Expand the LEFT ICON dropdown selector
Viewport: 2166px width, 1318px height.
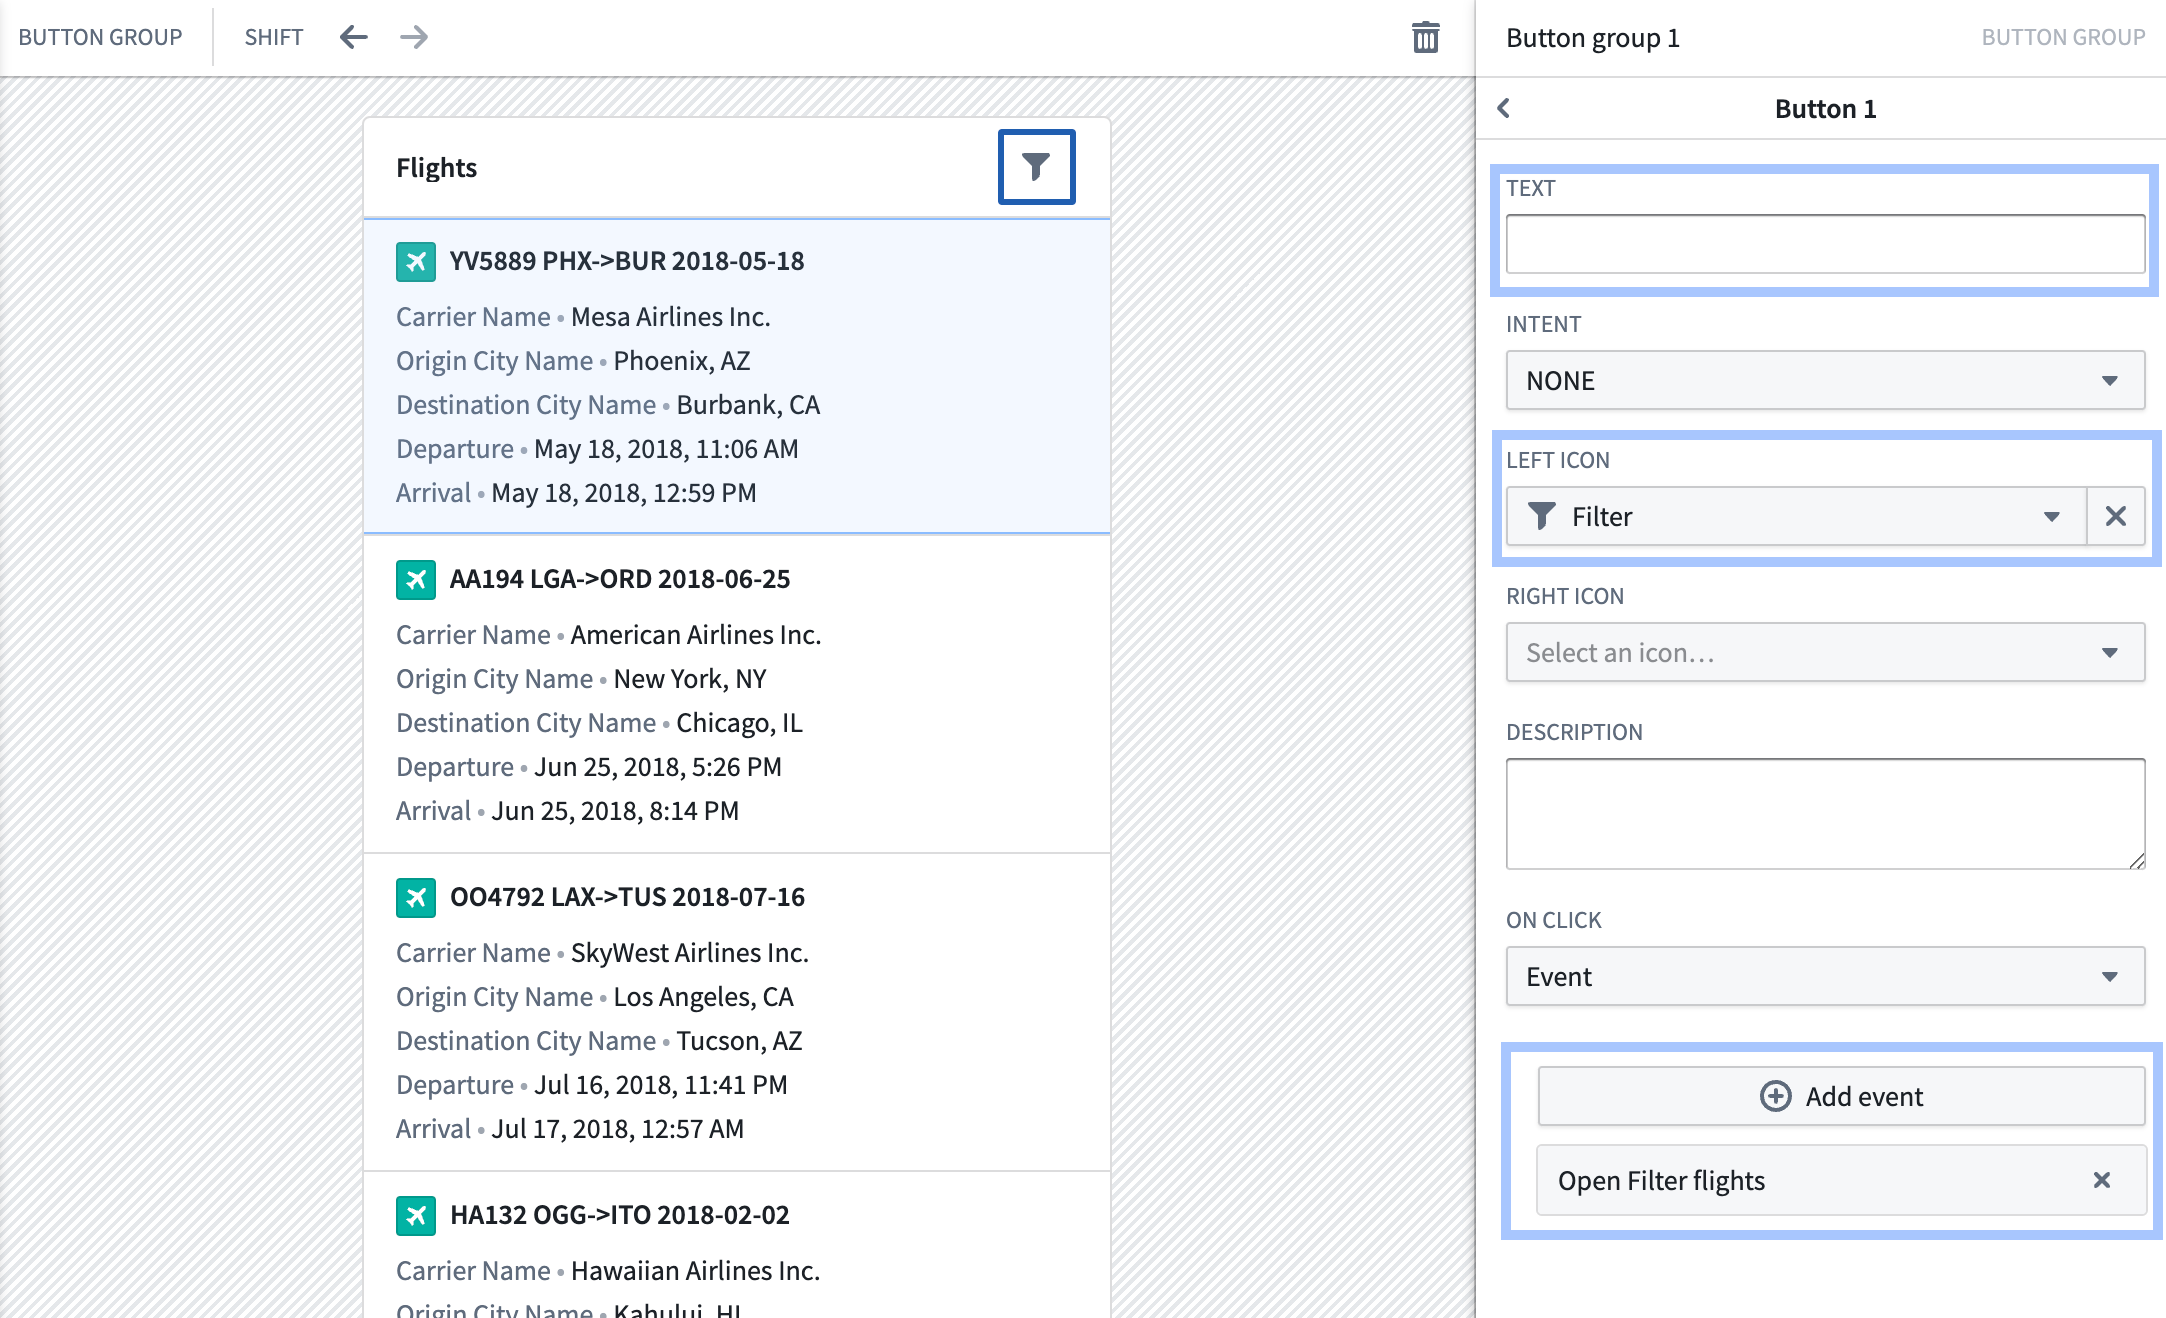click(x=2052, y=515)
